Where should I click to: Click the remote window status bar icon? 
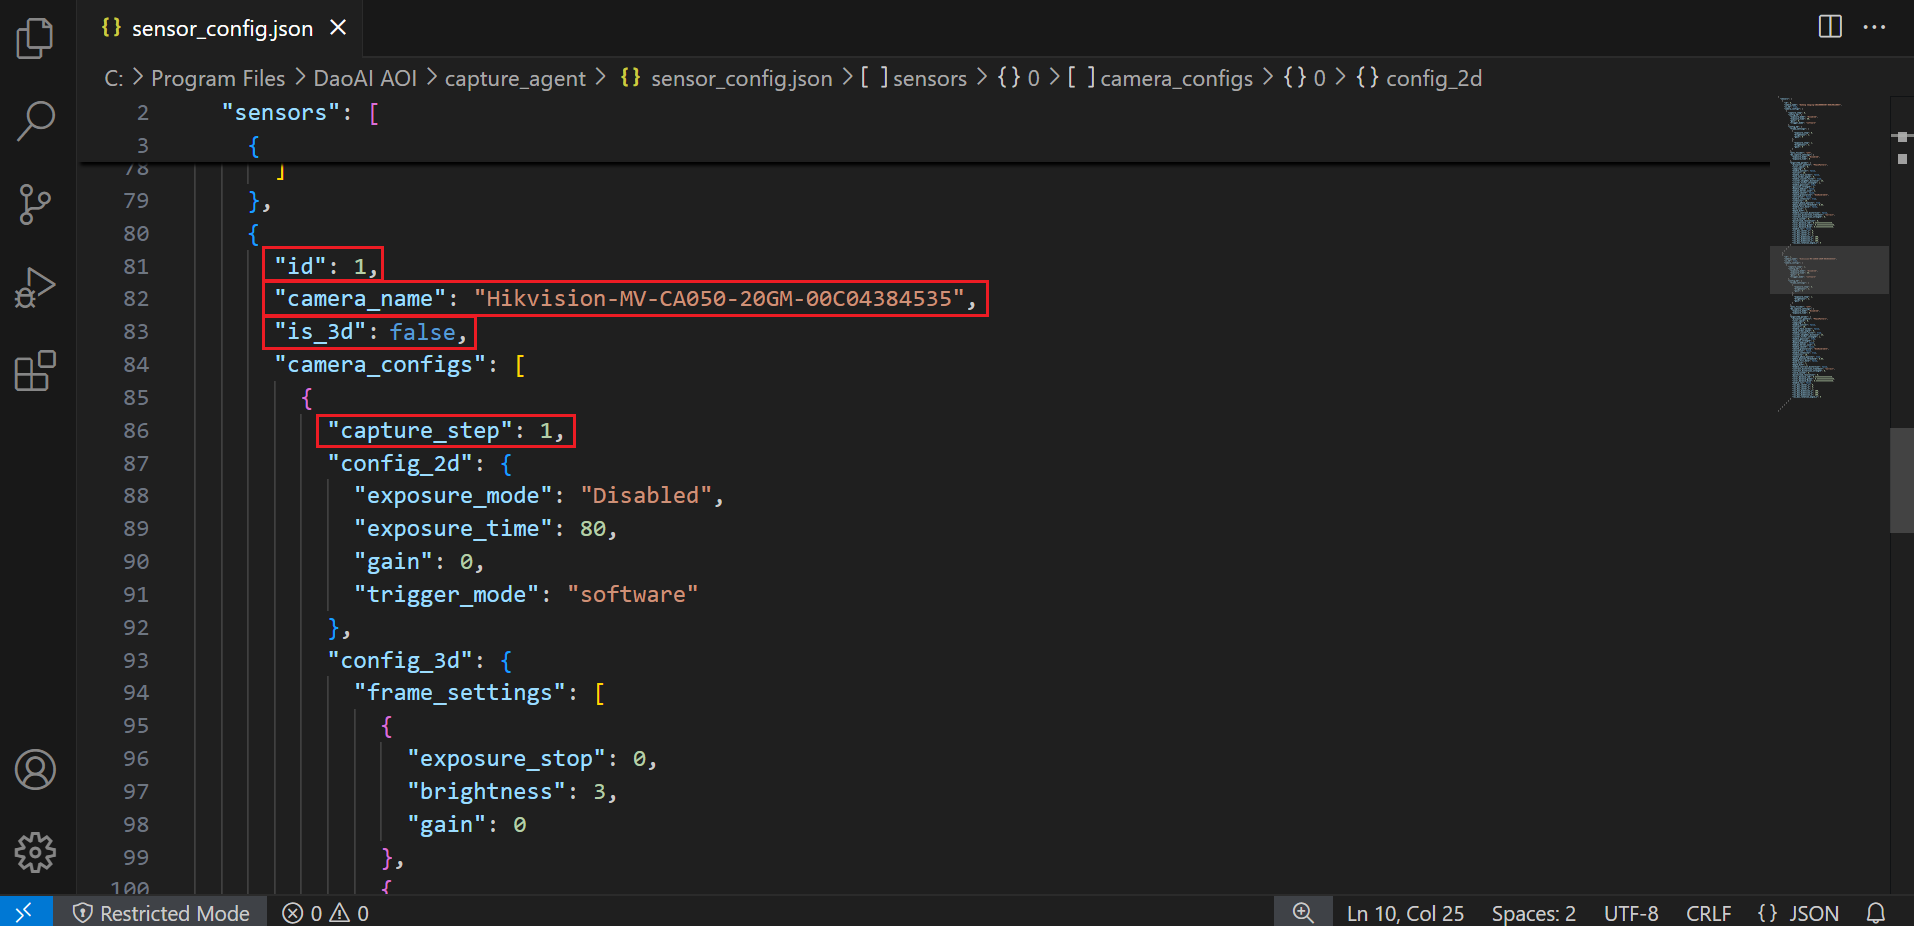coord(25,912)
